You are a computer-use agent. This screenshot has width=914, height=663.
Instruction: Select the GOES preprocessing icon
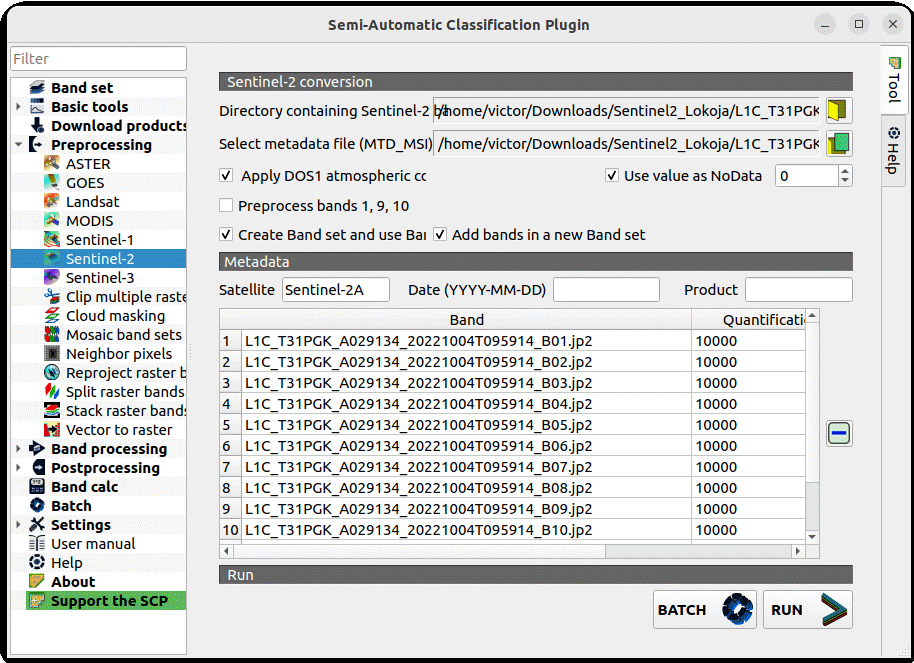click(52, 183)
